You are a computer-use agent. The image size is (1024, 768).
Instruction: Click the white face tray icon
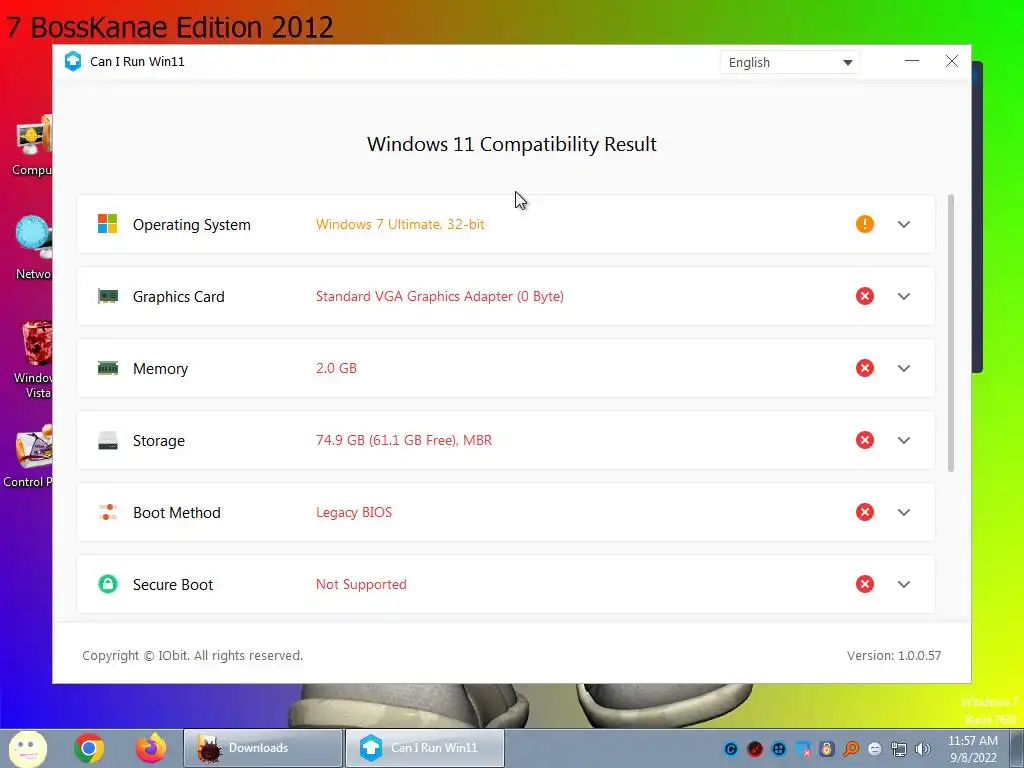pyautogui.click(x=875, y=749)
